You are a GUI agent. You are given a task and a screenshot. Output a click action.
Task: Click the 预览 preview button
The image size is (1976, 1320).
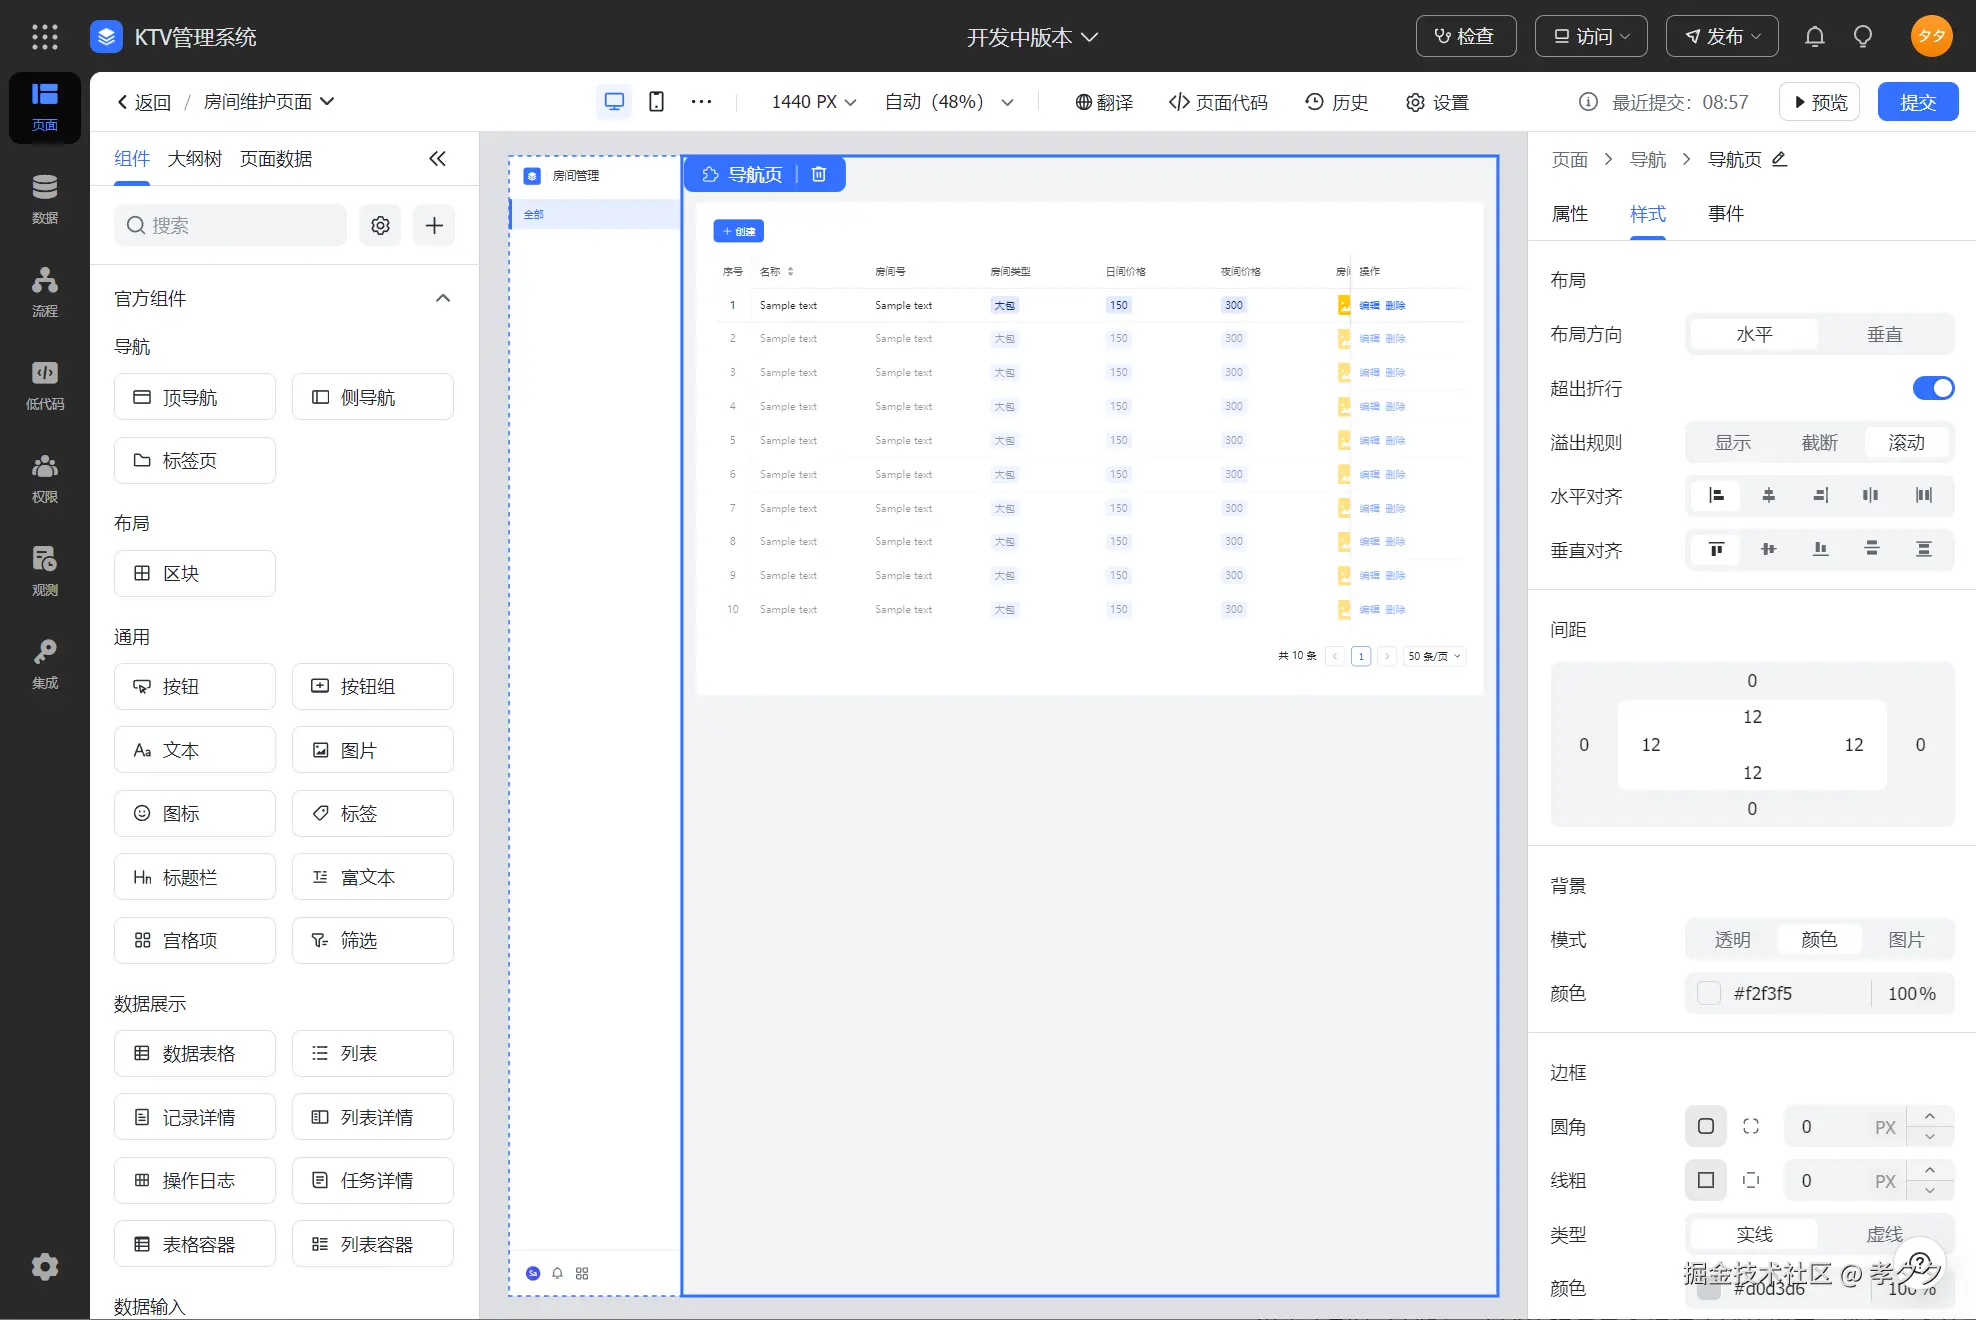pos(1819,102)
